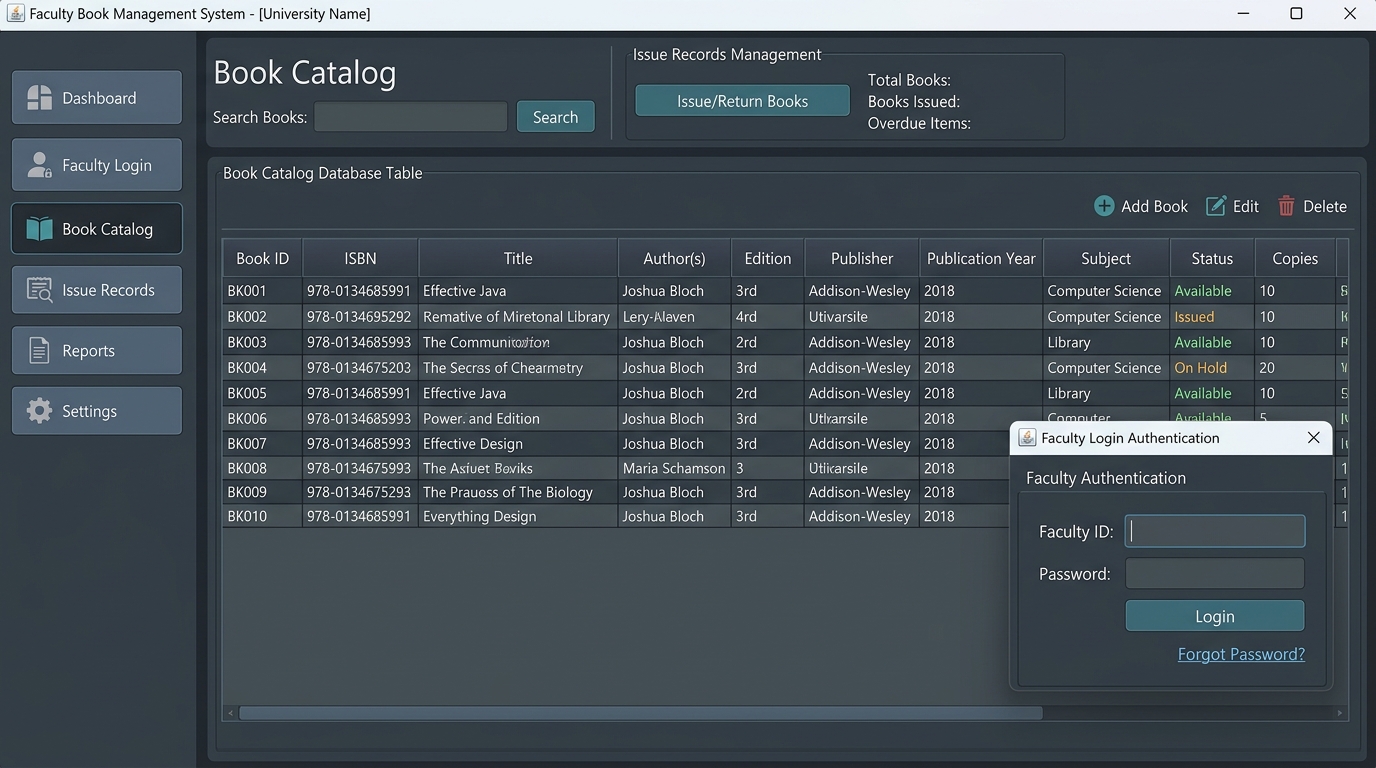This screenshot has height=768, width=1376.
Task: Sort by the Publication Year column header
Action: coord(981,258)
